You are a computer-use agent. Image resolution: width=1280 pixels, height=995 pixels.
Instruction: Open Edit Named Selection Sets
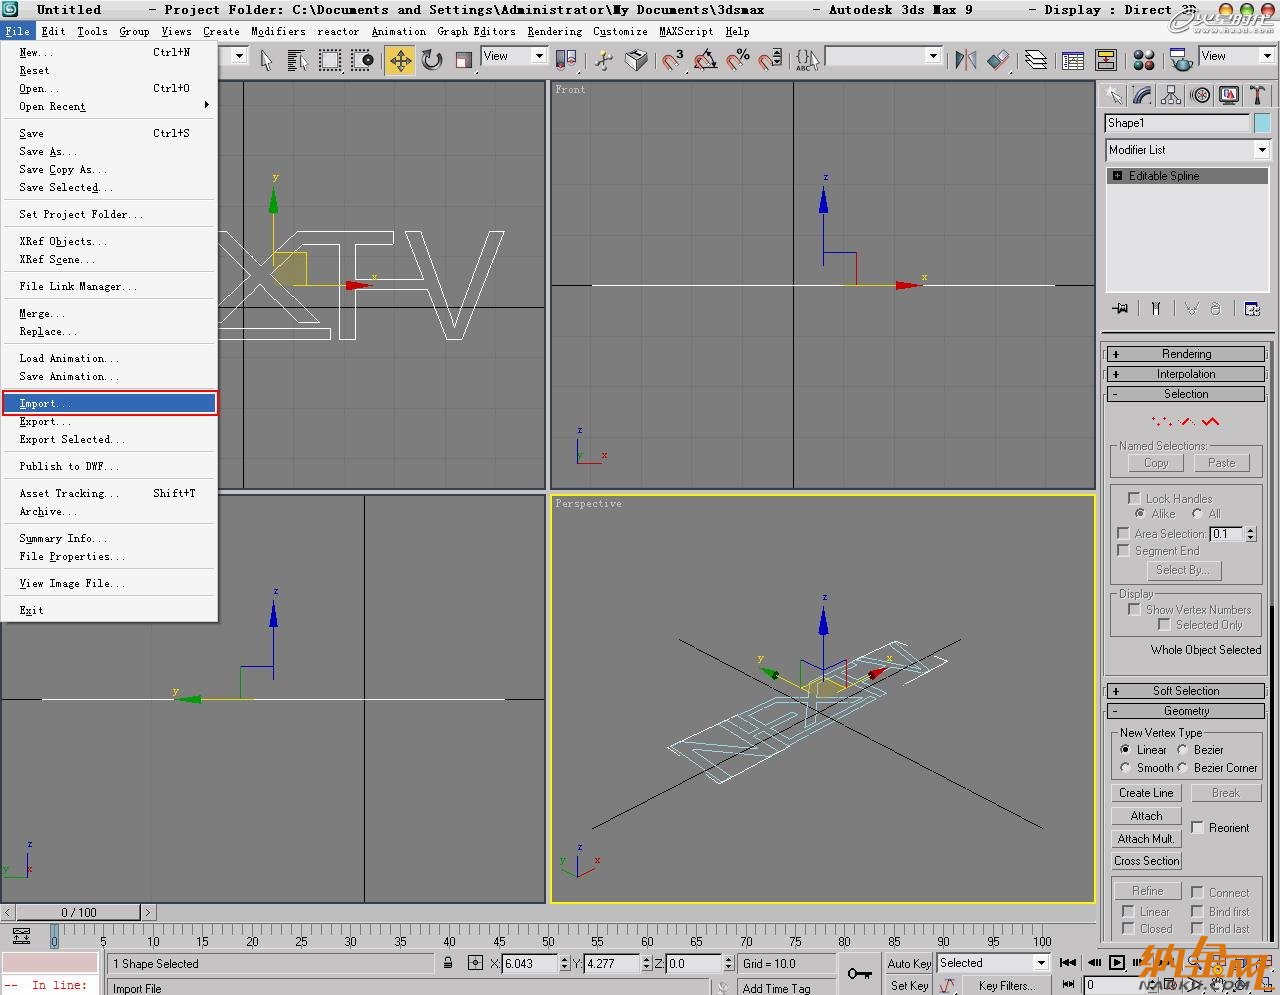(807, 60)
